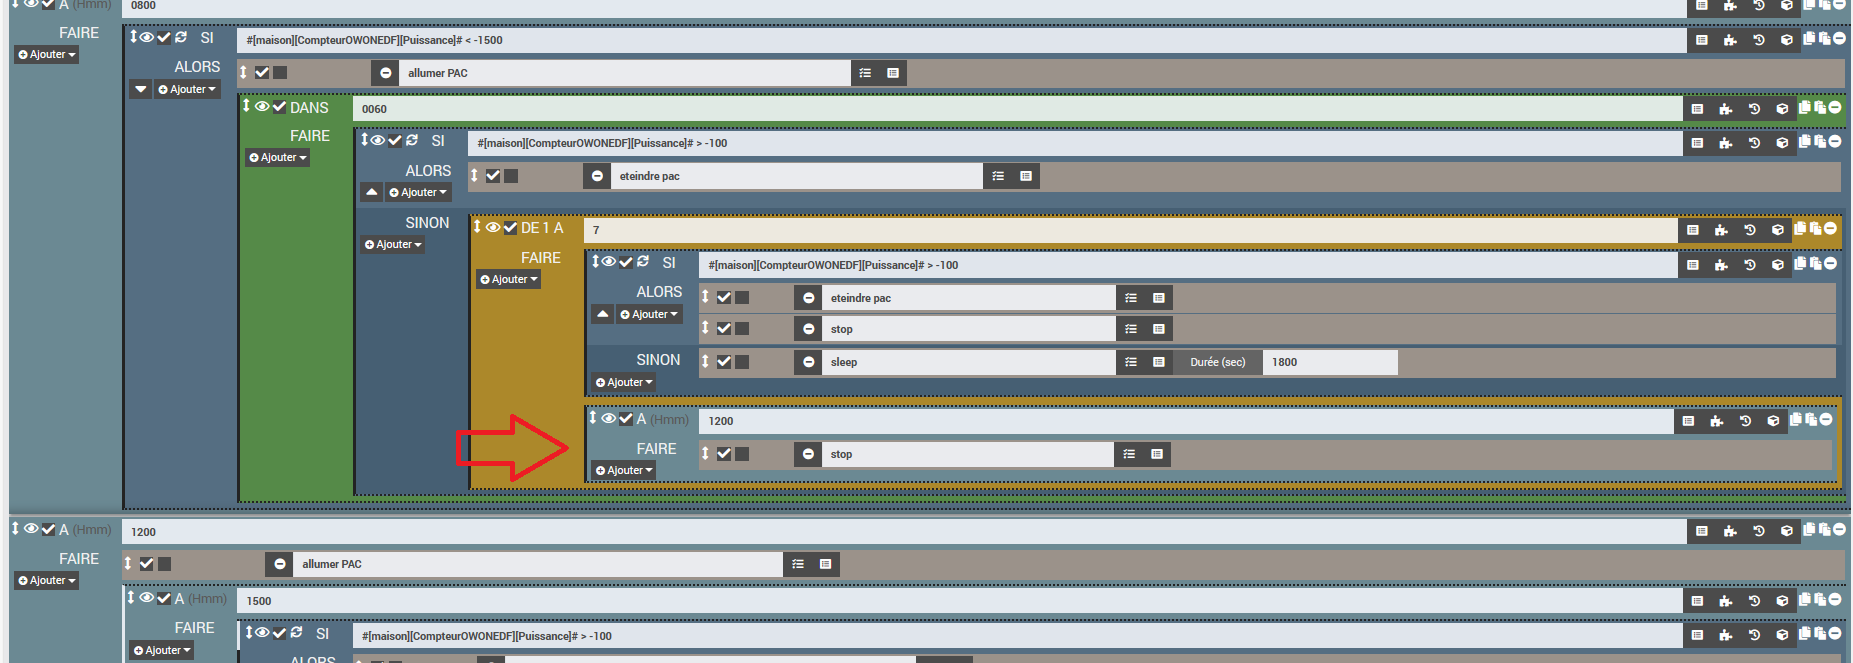Hide the DANS block with its eye icon
The height and width of the screenshot is (663, 1853).
coord(262,106)
